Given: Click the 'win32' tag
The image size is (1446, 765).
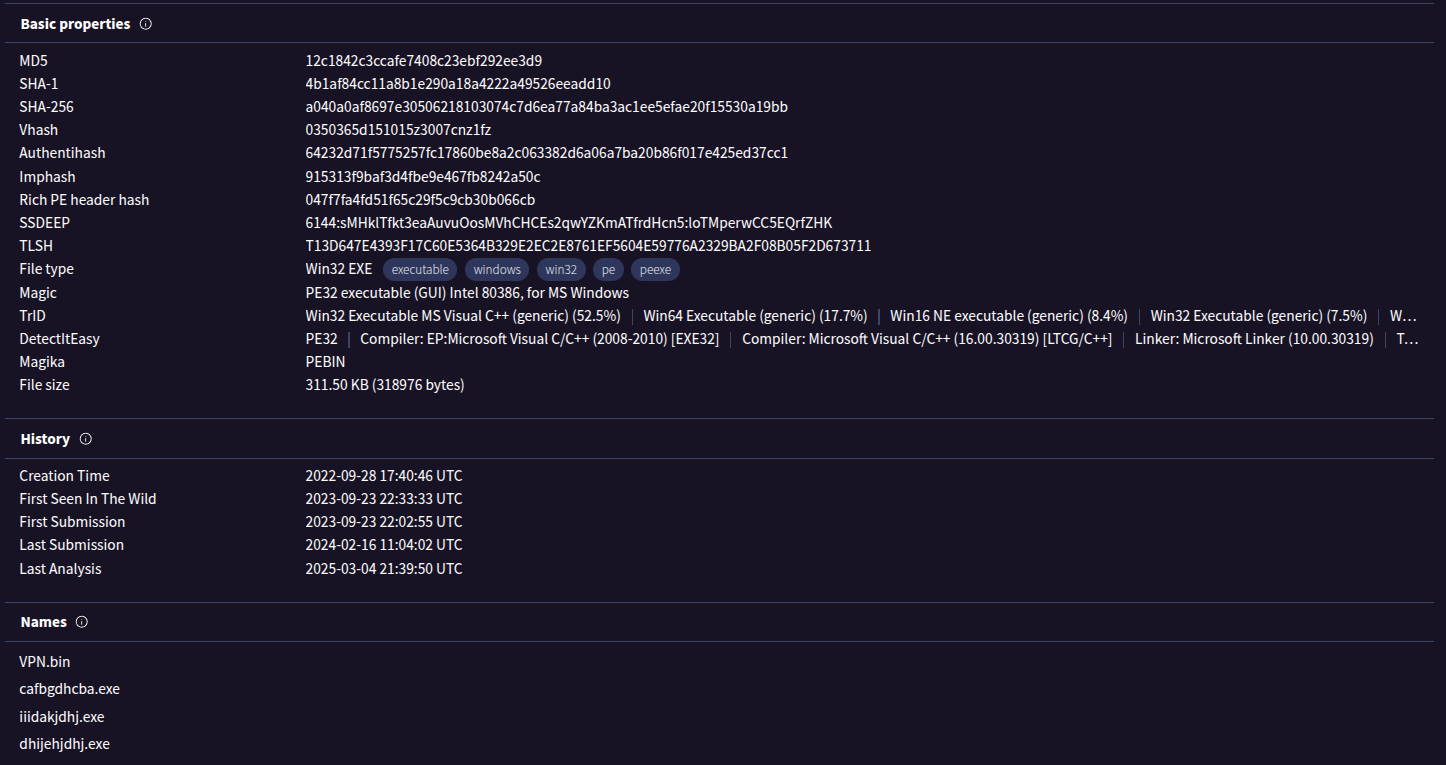Looking at the screenshot, I should click(561, 270).
